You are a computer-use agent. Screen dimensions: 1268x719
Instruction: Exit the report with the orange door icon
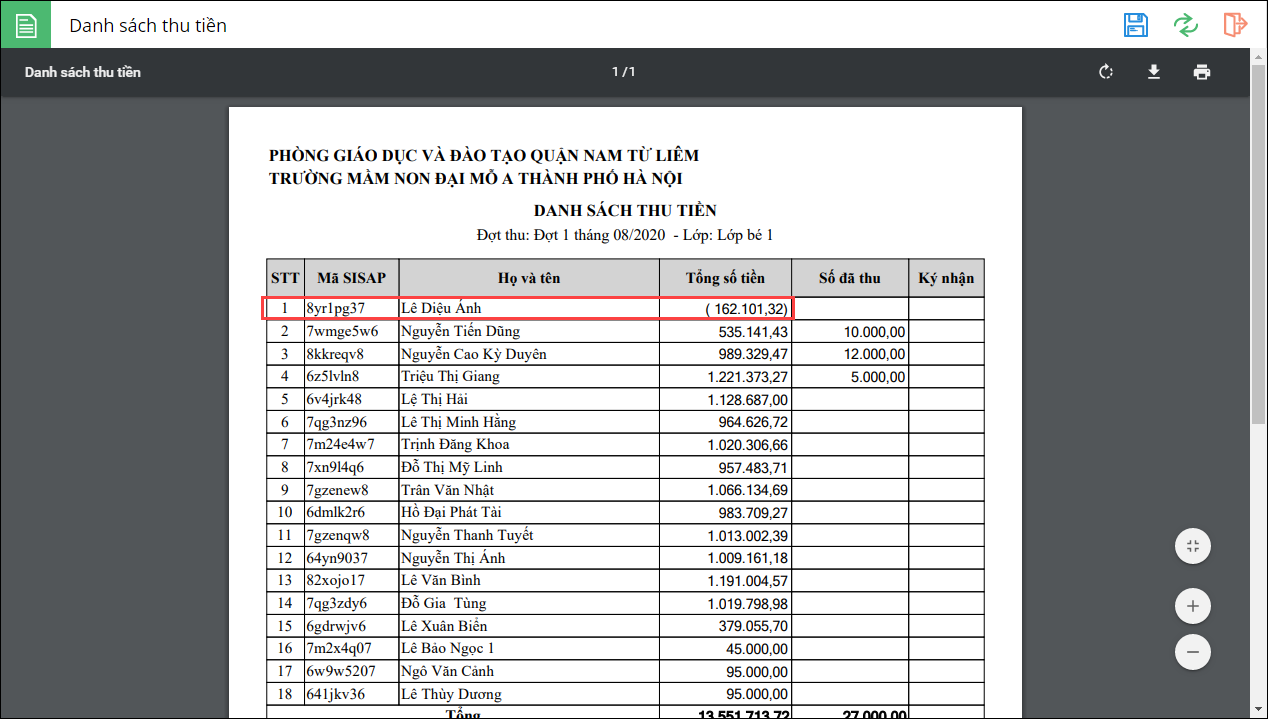[1235, 24]
